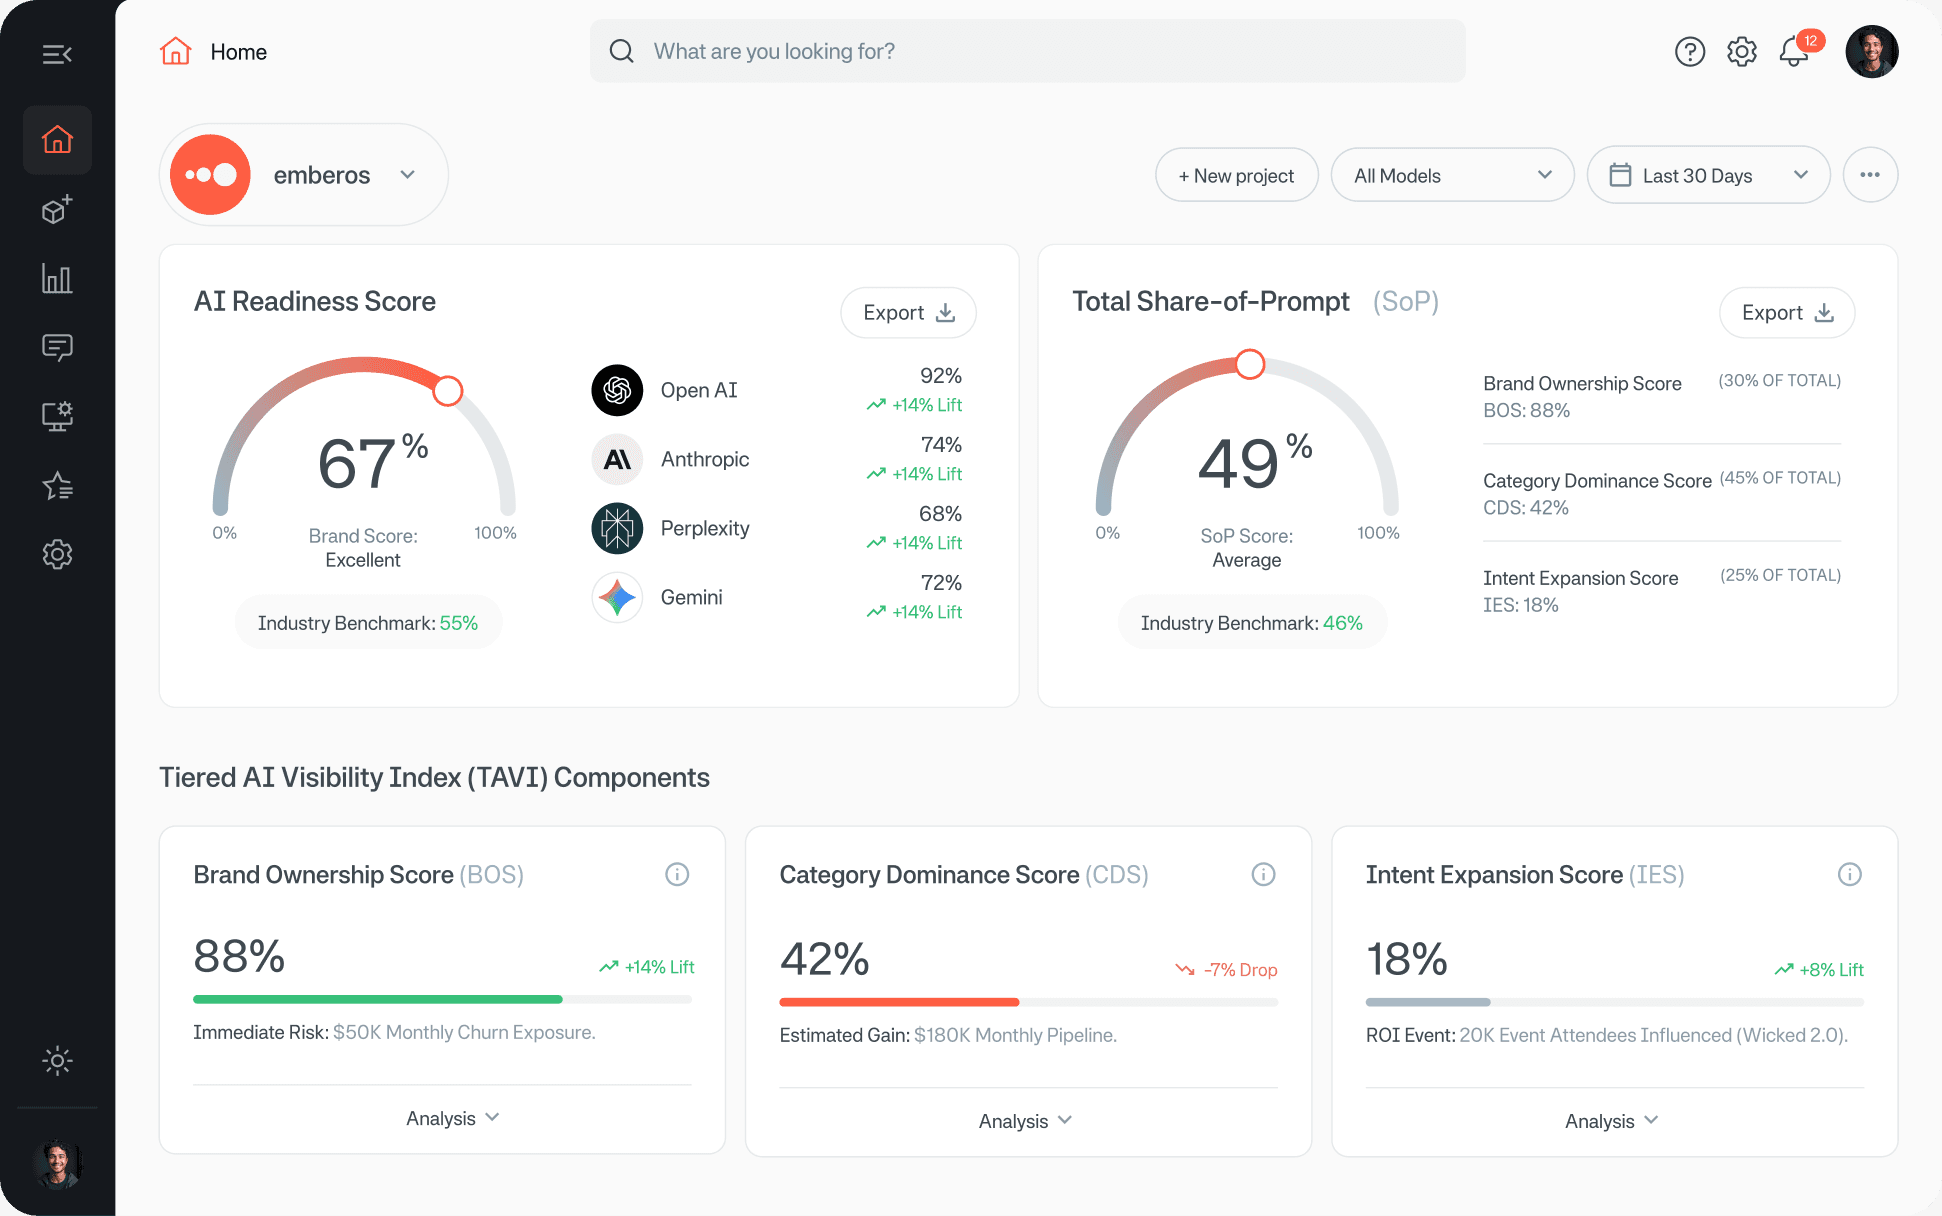1942x1216 pixels.
Task: Click the chat messages sidebar icon
Action: click(x=57, y=347)
